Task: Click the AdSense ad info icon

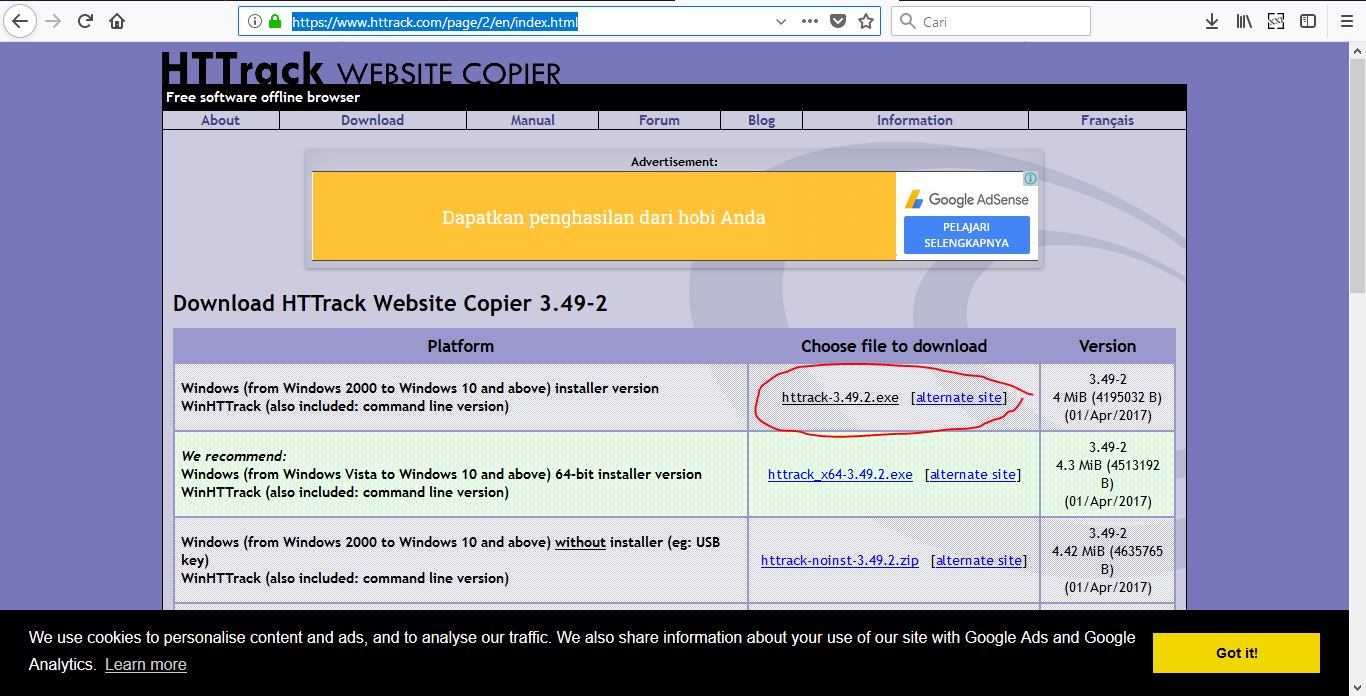Action: pos(1030,179)
